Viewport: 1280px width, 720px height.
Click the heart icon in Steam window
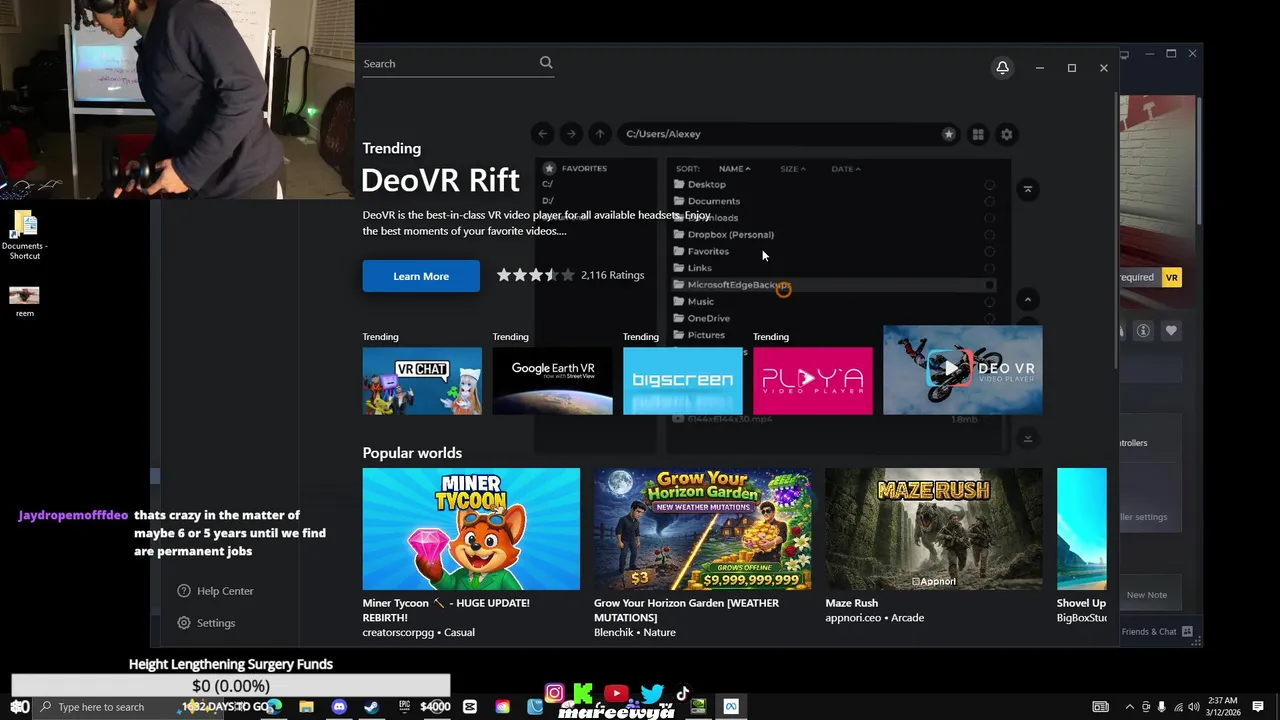point(1171,331)
